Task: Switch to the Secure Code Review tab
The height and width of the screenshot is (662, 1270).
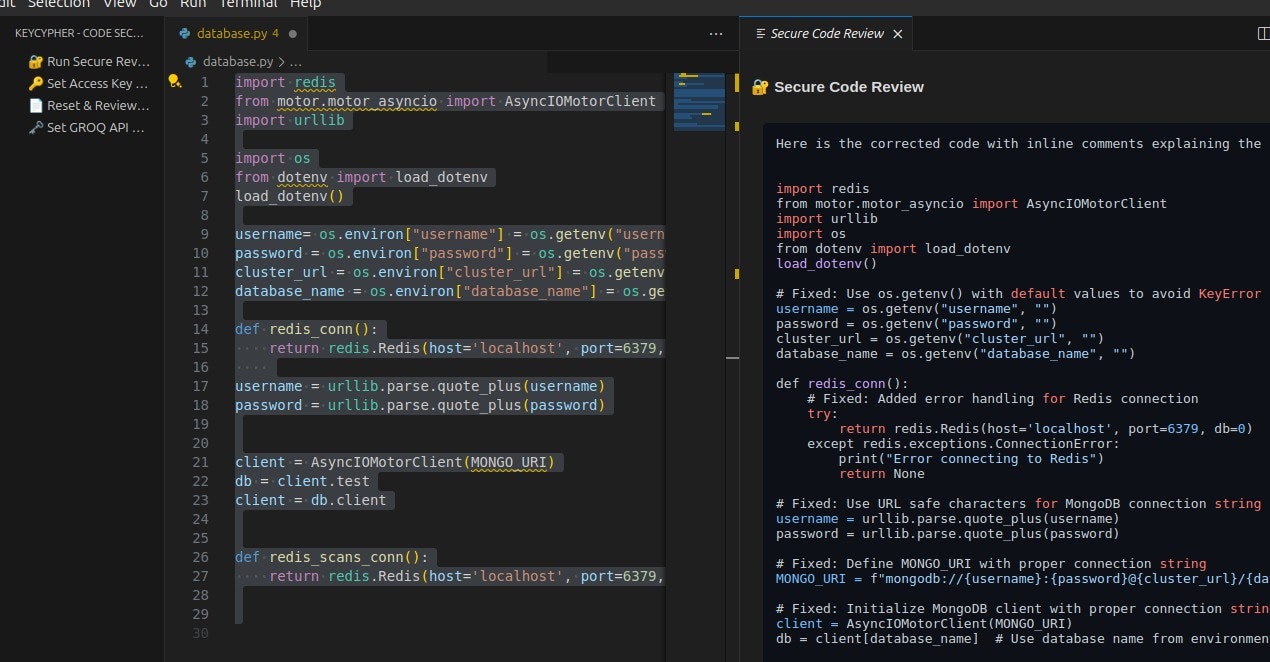Action: pyautogui.click(x=826, y=33)
